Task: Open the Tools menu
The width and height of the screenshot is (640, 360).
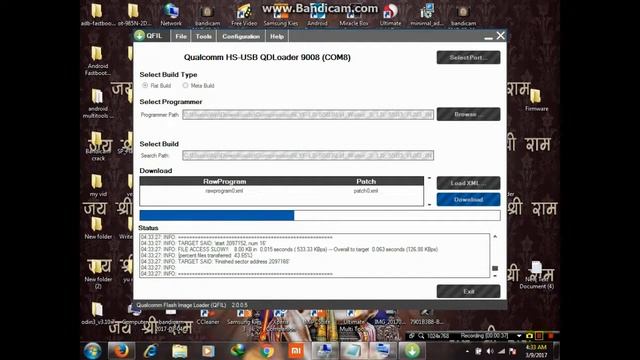Action: (x=203, y=36)
